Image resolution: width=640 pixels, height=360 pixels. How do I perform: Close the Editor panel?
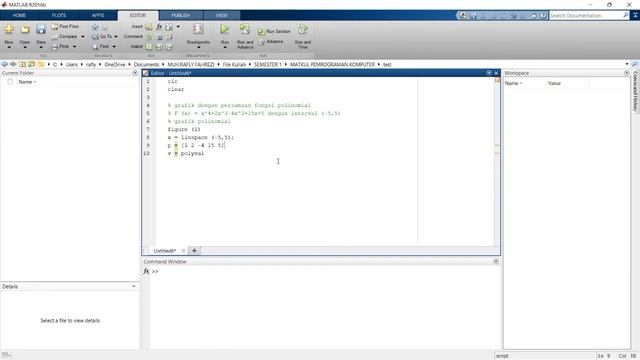[496, 73]
